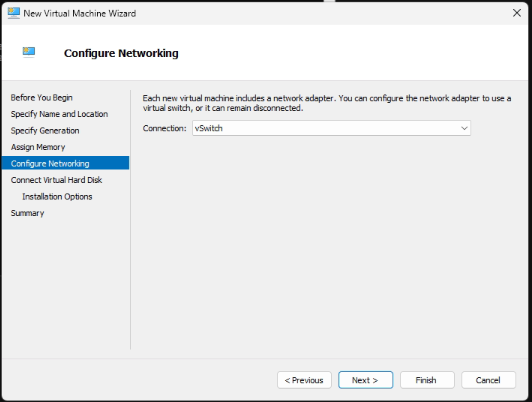Click the Connection label text
Screen dimensions: 532x402
coord(165,128)
